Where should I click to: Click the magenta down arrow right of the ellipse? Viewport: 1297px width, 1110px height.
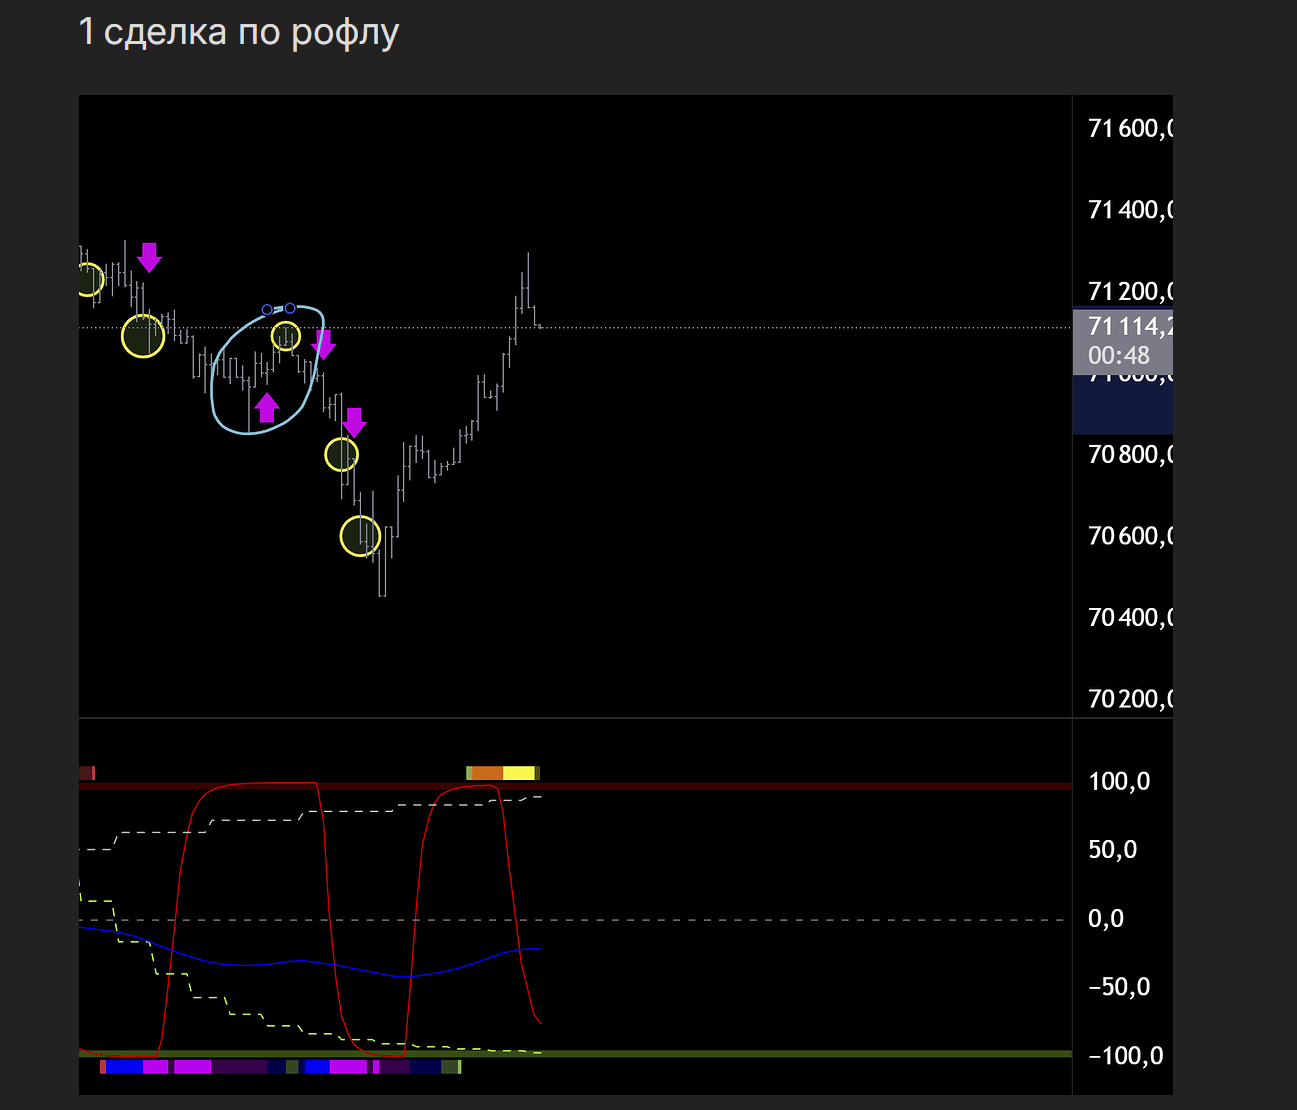[x=323, y=345]
